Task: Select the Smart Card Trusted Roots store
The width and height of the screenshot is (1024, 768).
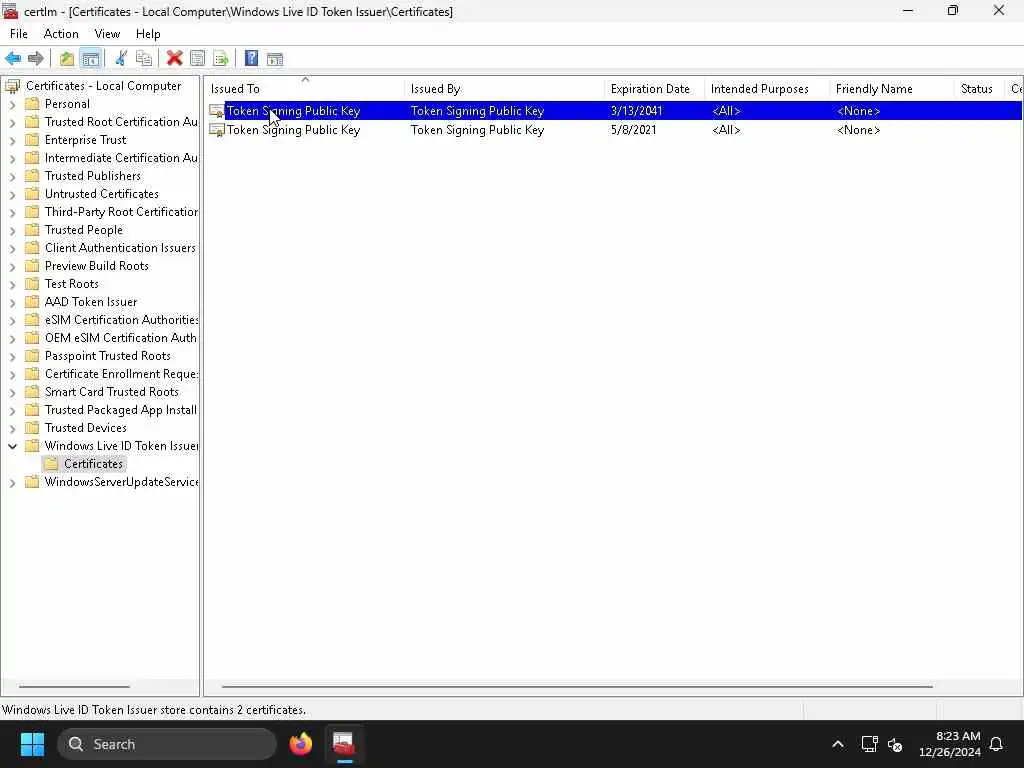Action: [112, 392]
